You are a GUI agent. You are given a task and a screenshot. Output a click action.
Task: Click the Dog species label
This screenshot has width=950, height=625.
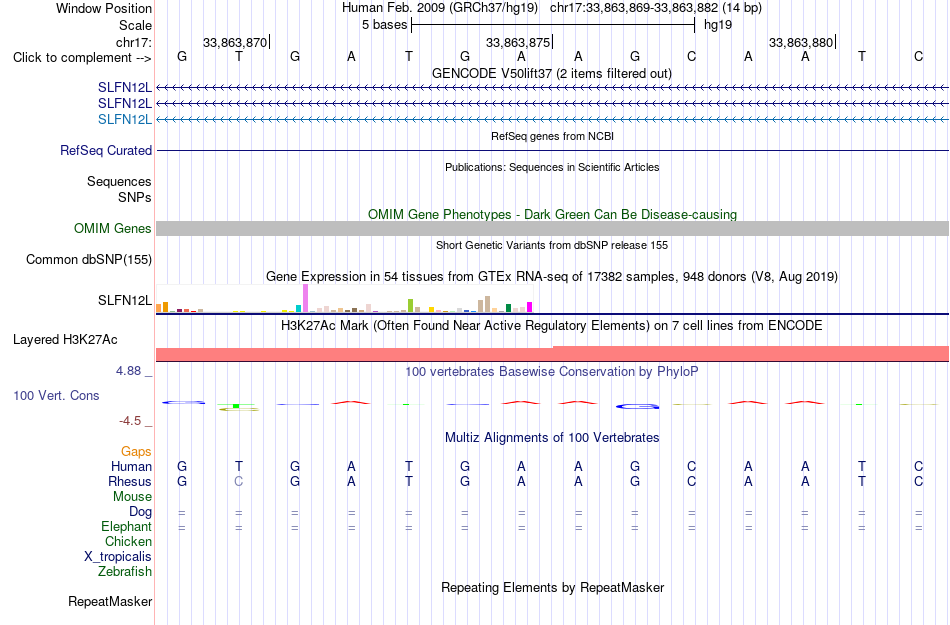tap(140, 512)
